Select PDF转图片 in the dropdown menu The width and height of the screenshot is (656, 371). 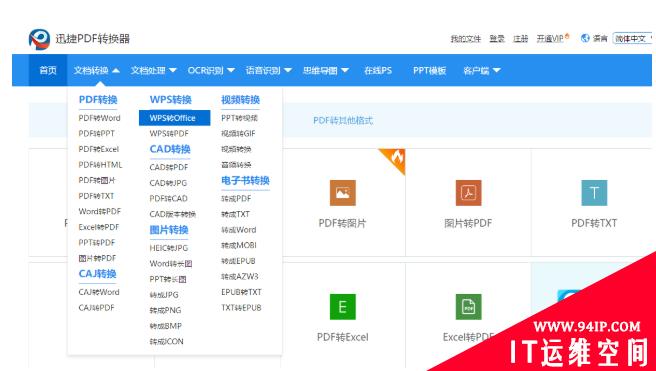point(97,180)
